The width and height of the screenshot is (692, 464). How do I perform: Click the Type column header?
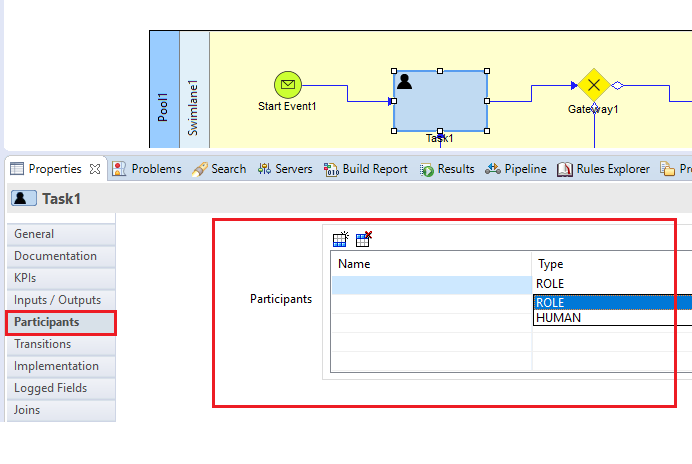(612, 264)
